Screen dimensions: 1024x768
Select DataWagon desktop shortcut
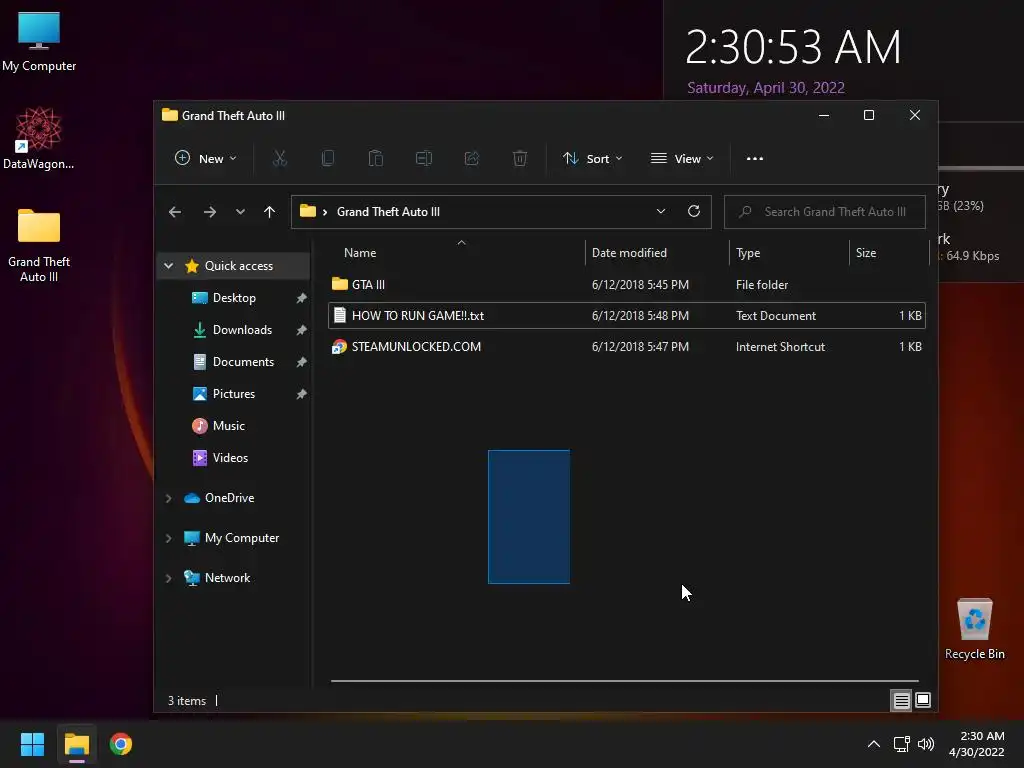[39, 138]
